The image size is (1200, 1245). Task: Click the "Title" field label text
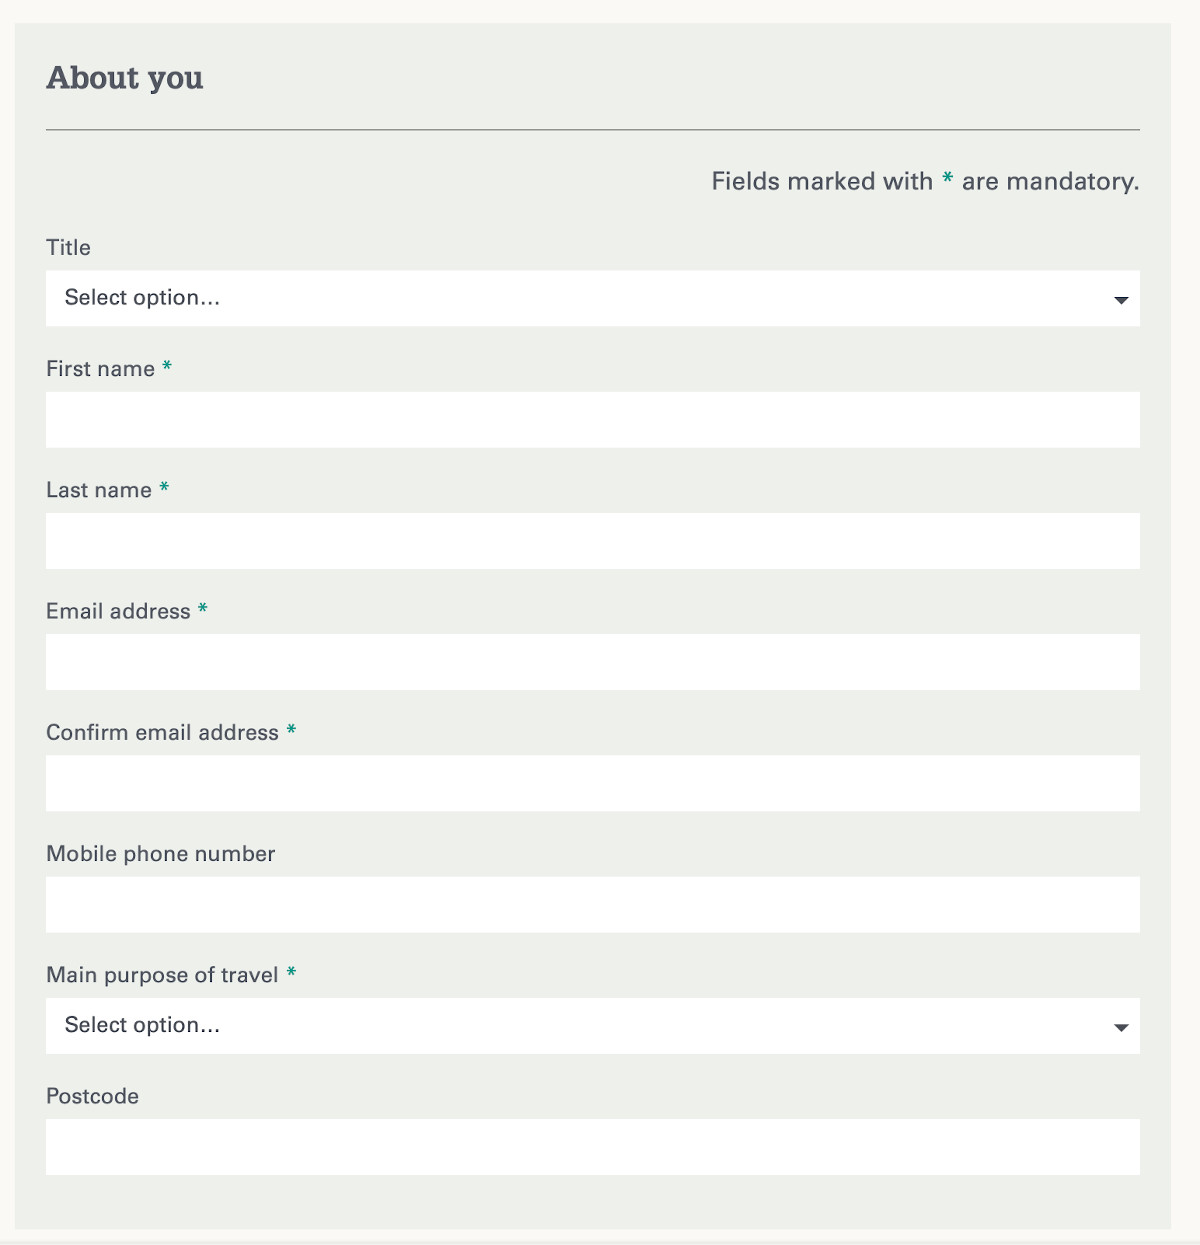(x=68, y=248)
